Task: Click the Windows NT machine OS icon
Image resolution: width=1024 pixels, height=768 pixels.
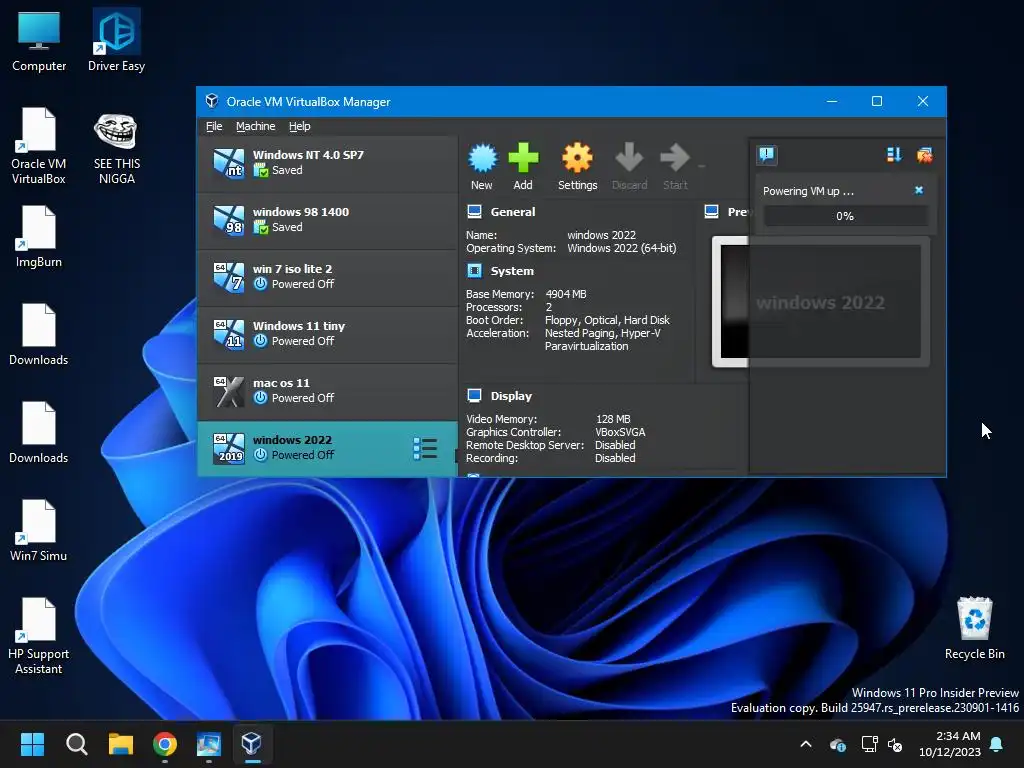Action: [x=229, y=163]
